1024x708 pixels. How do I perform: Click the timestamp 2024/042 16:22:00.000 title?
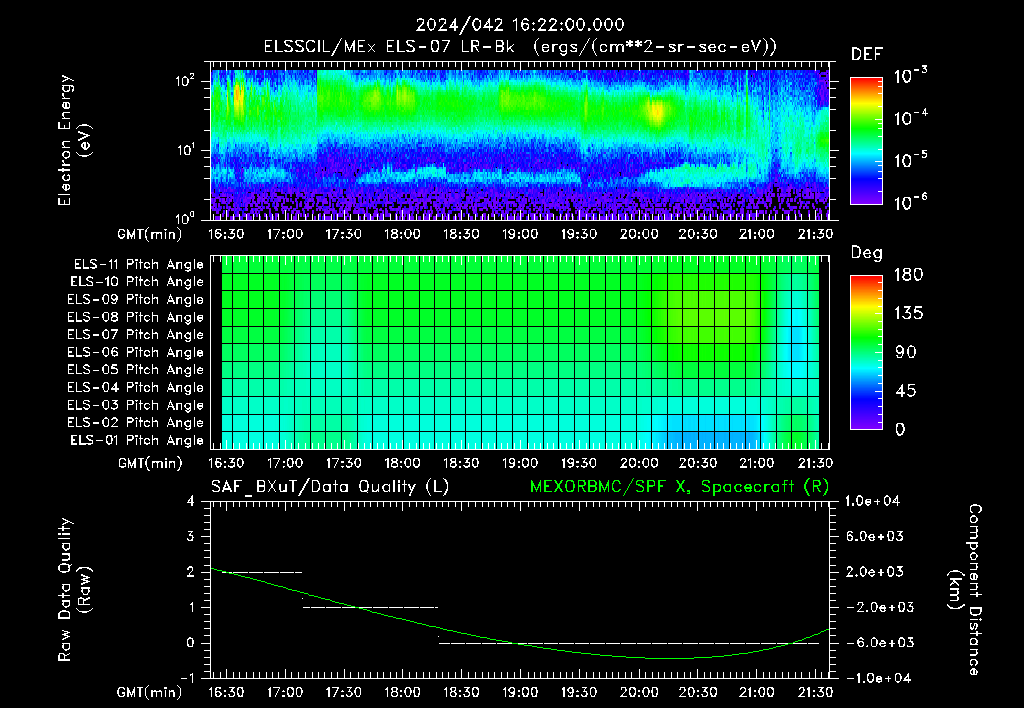[520, 25]
